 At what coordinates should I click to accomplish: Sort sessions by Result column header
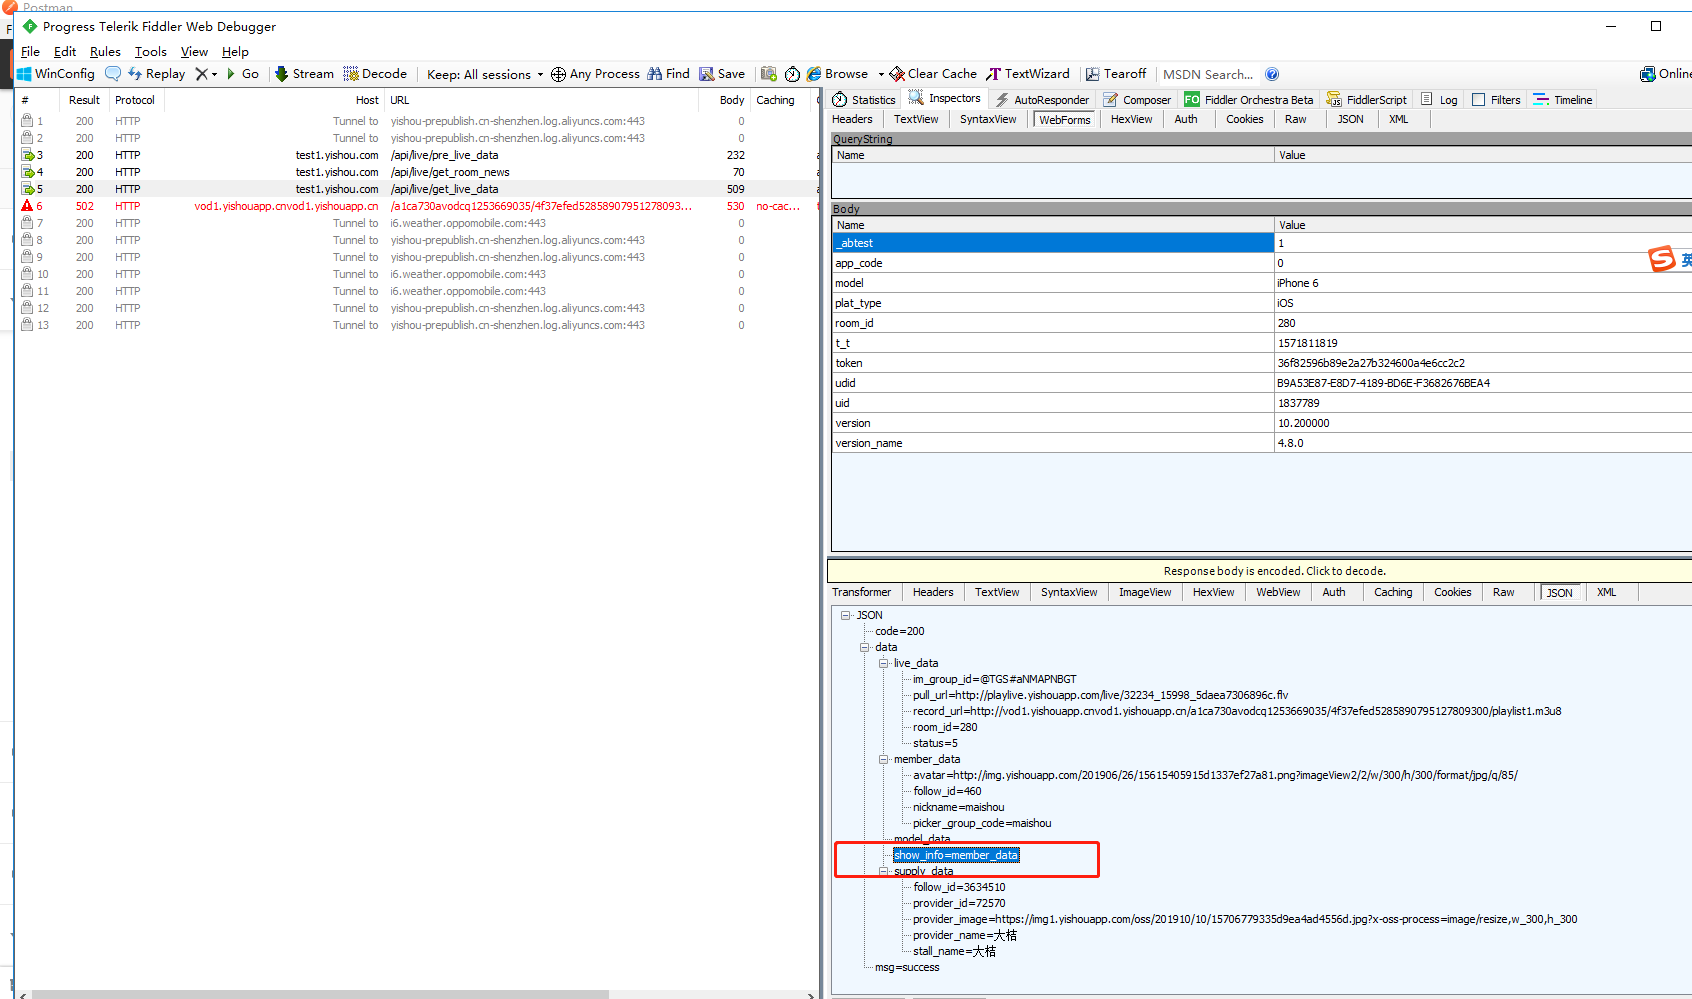(84, 100)
